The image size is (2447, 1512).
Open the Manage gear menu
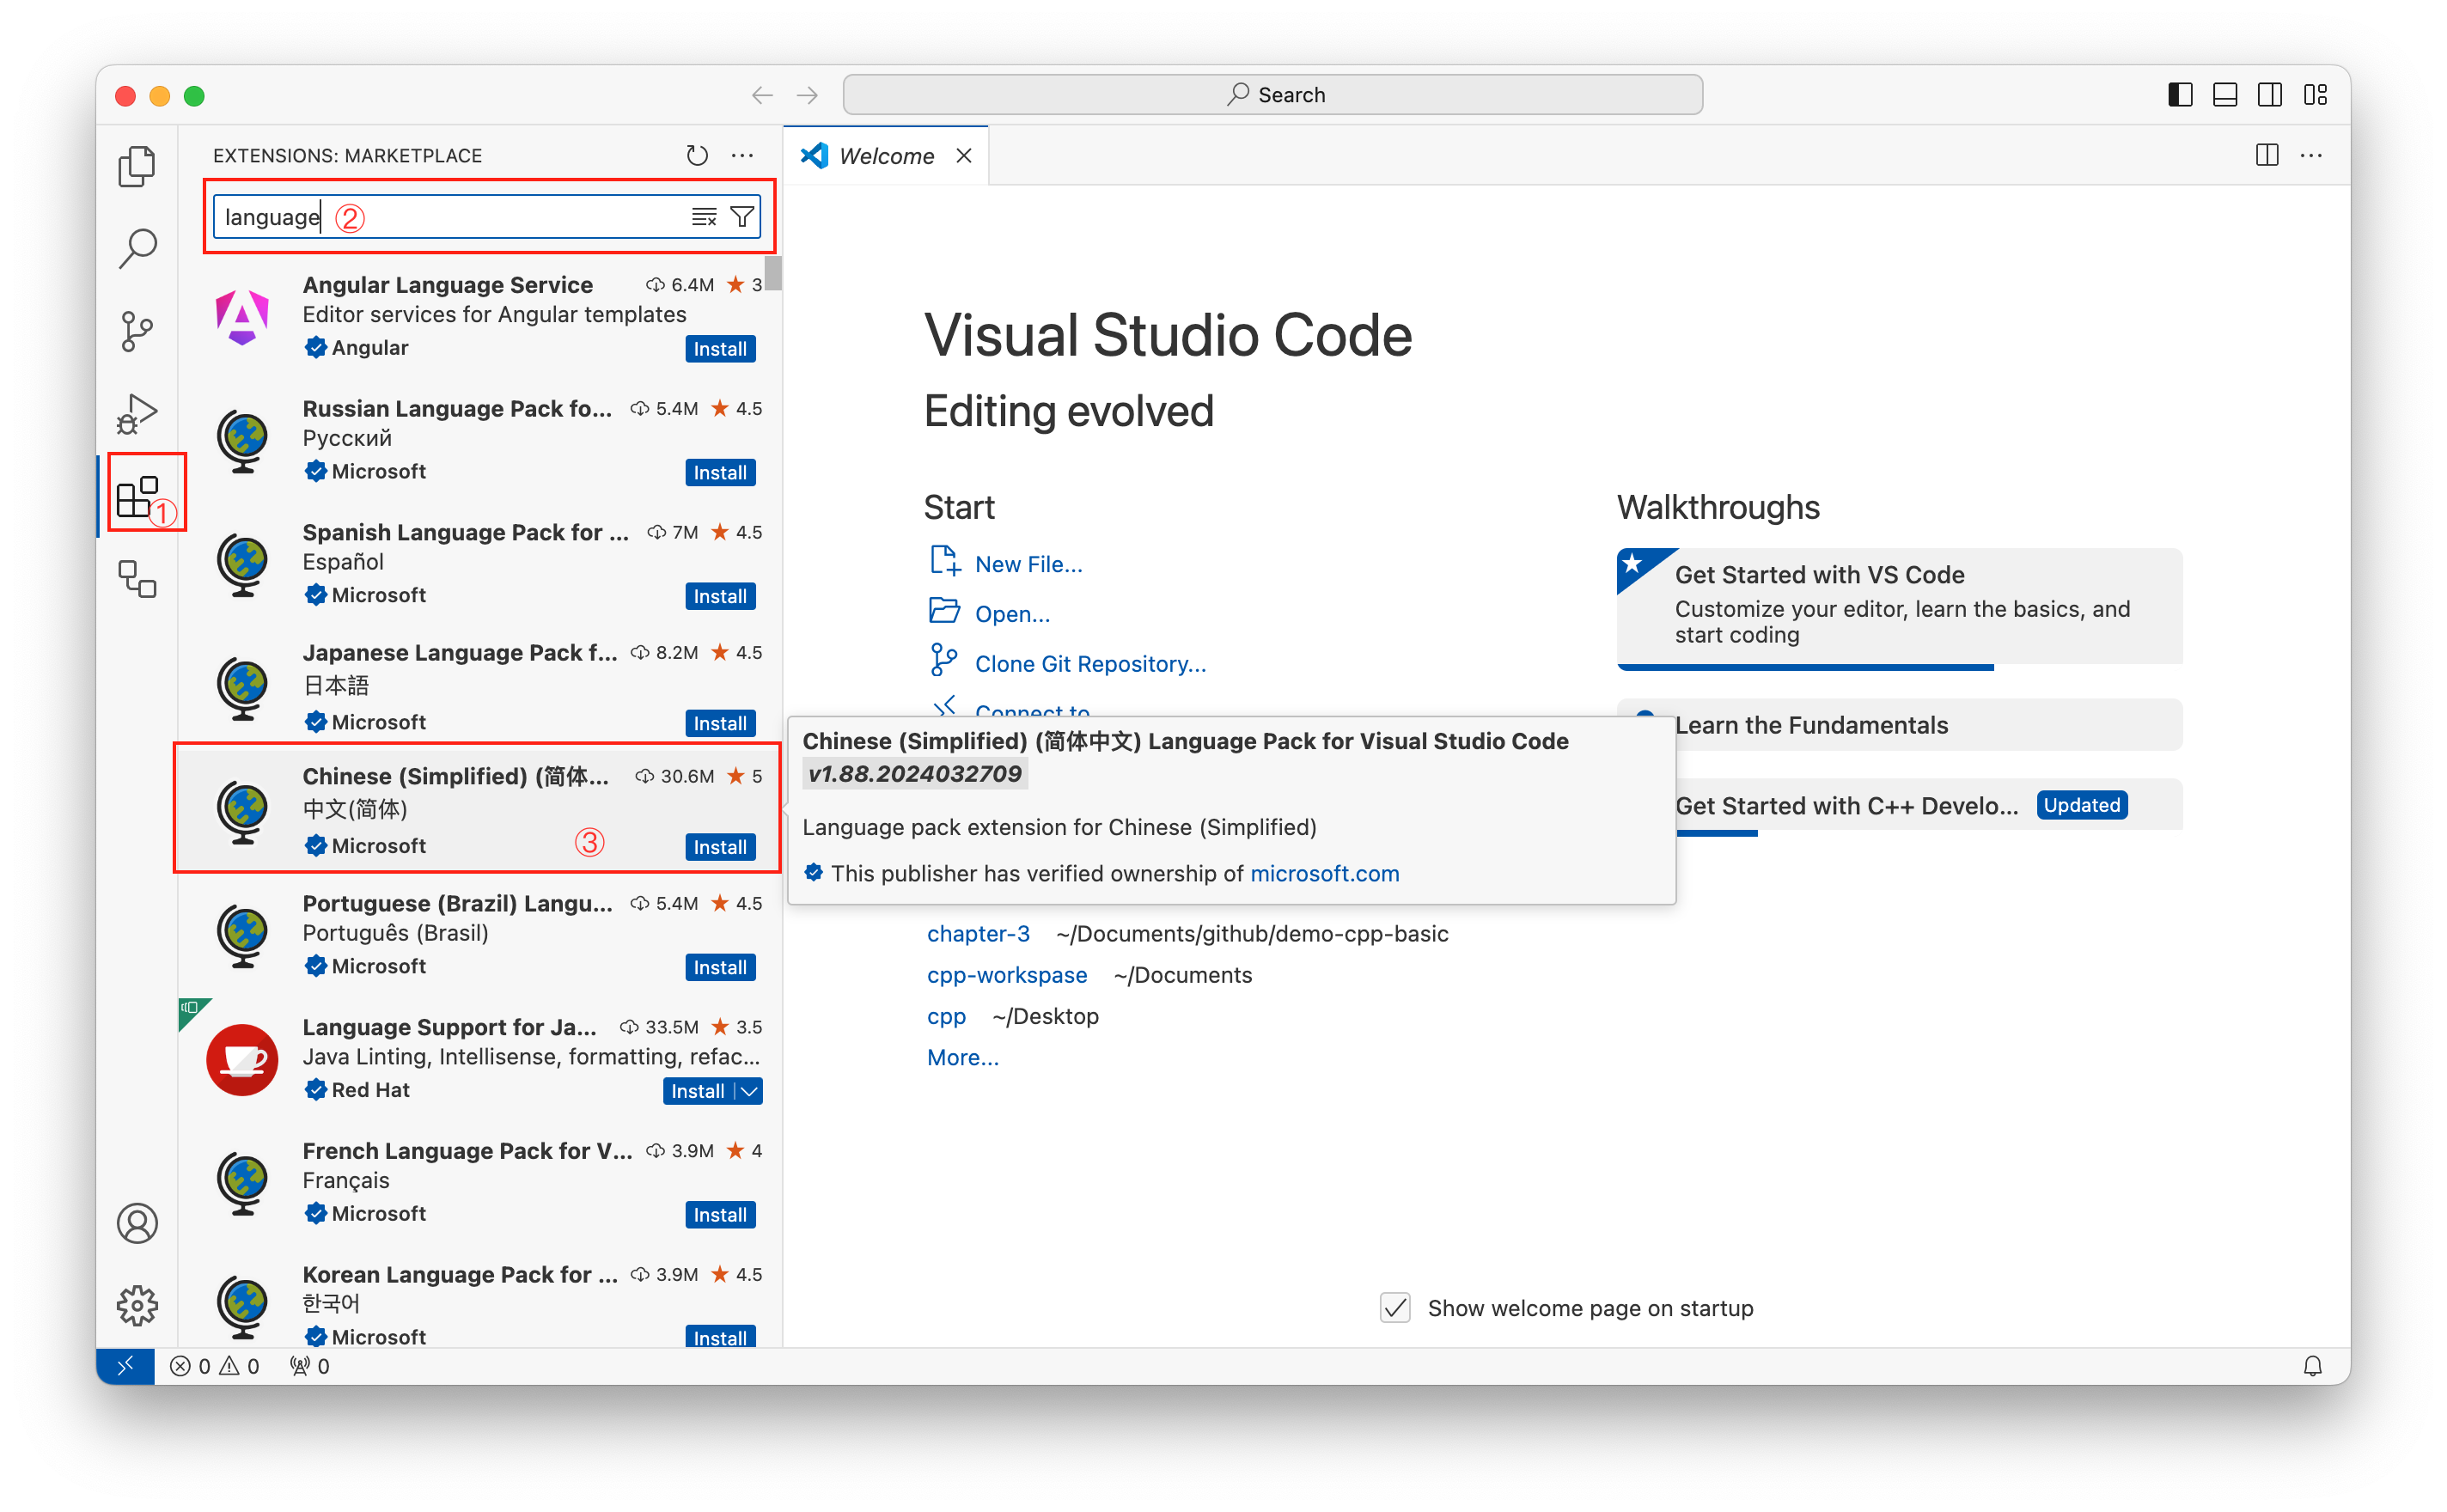[x=137, y=1305]
